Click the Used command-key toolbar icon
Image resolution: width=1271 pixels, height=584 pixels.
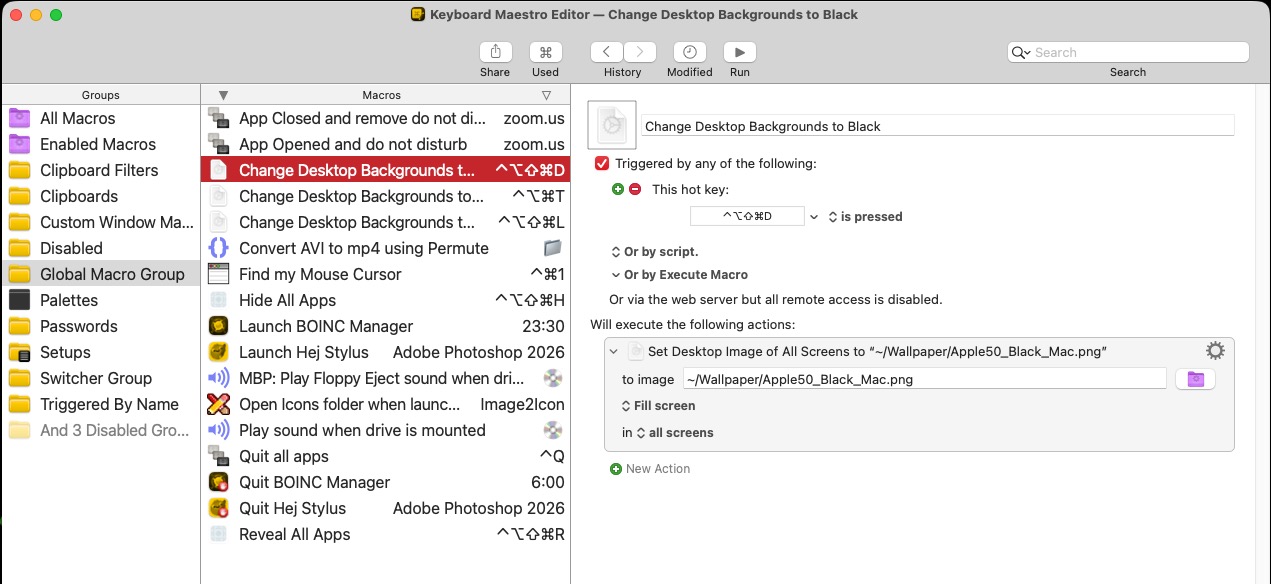coord(545,53)
